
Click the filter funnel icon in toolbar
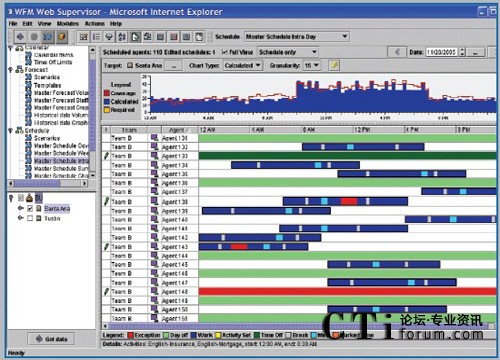pos(109,37)
